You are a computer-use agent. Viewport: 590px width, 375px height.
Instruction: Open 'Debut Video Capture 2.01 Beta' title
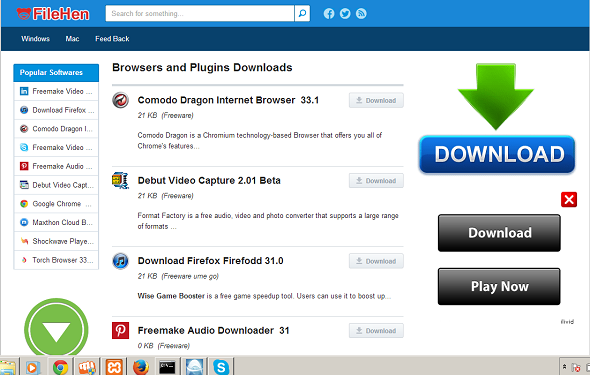pos(209,181)
